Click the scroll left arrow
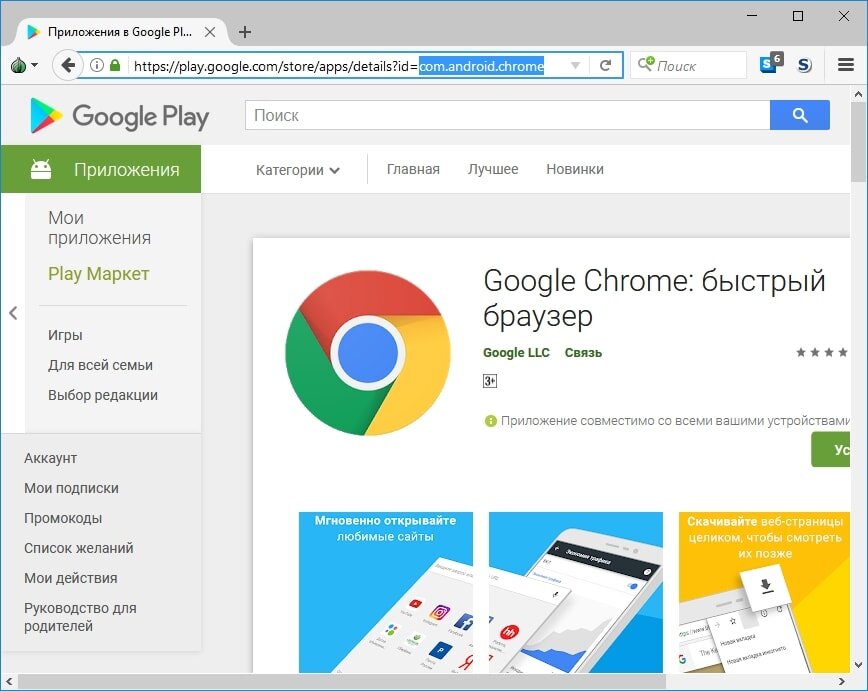868x691 pixels. [9, 681]
